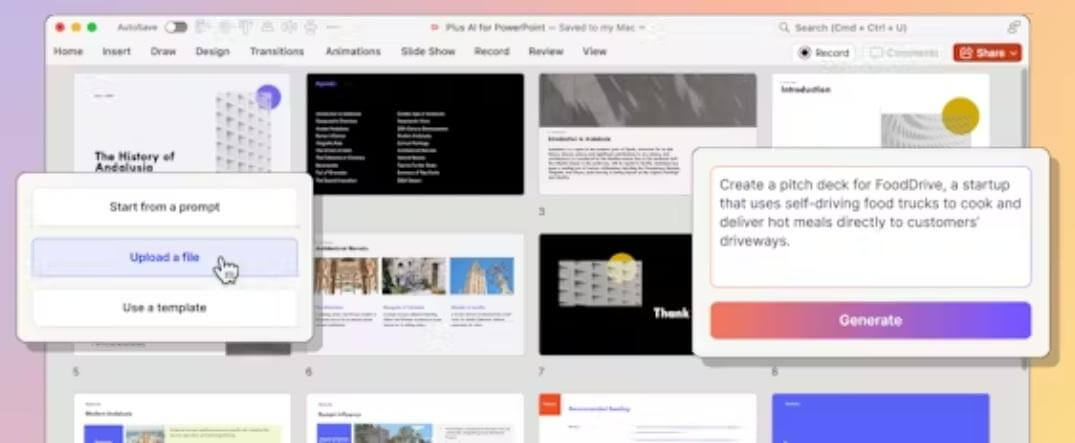Focus the FoodDrive pitch deck prompt box
Viewport: 1075px width, 443px height.
[x=870, y=226]
